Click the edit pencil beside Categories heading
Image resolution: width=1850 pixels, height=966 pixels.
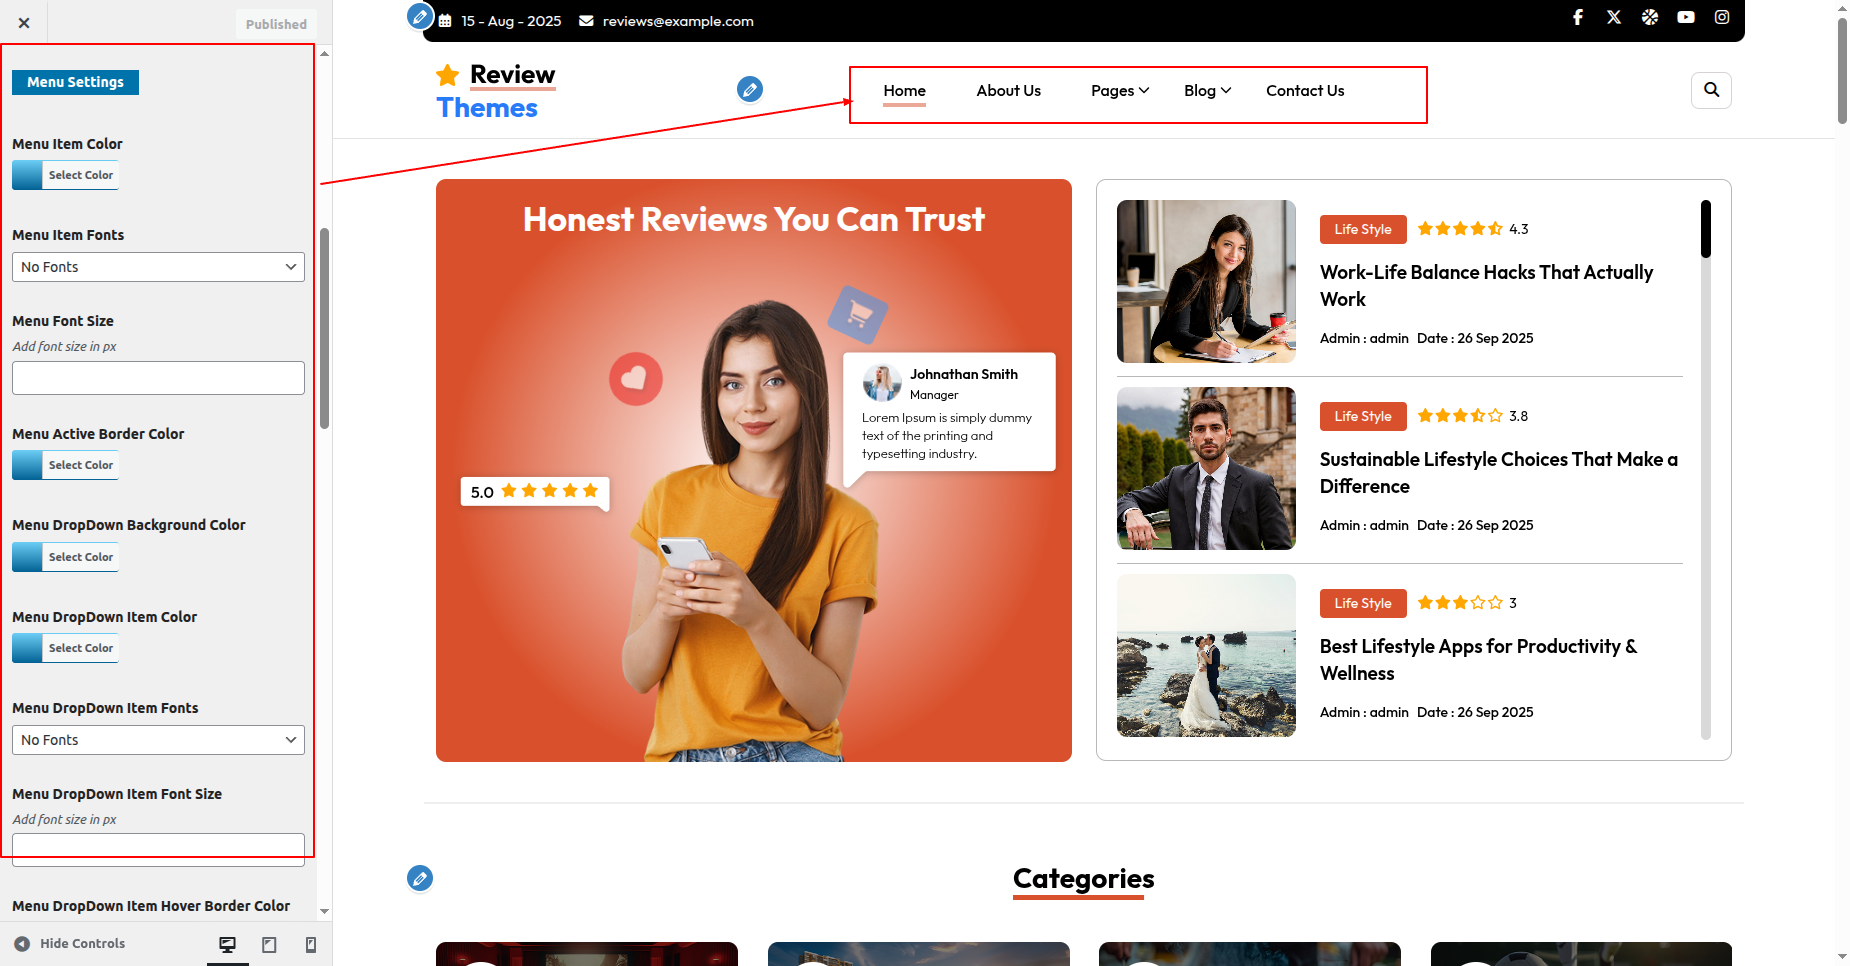420,878
